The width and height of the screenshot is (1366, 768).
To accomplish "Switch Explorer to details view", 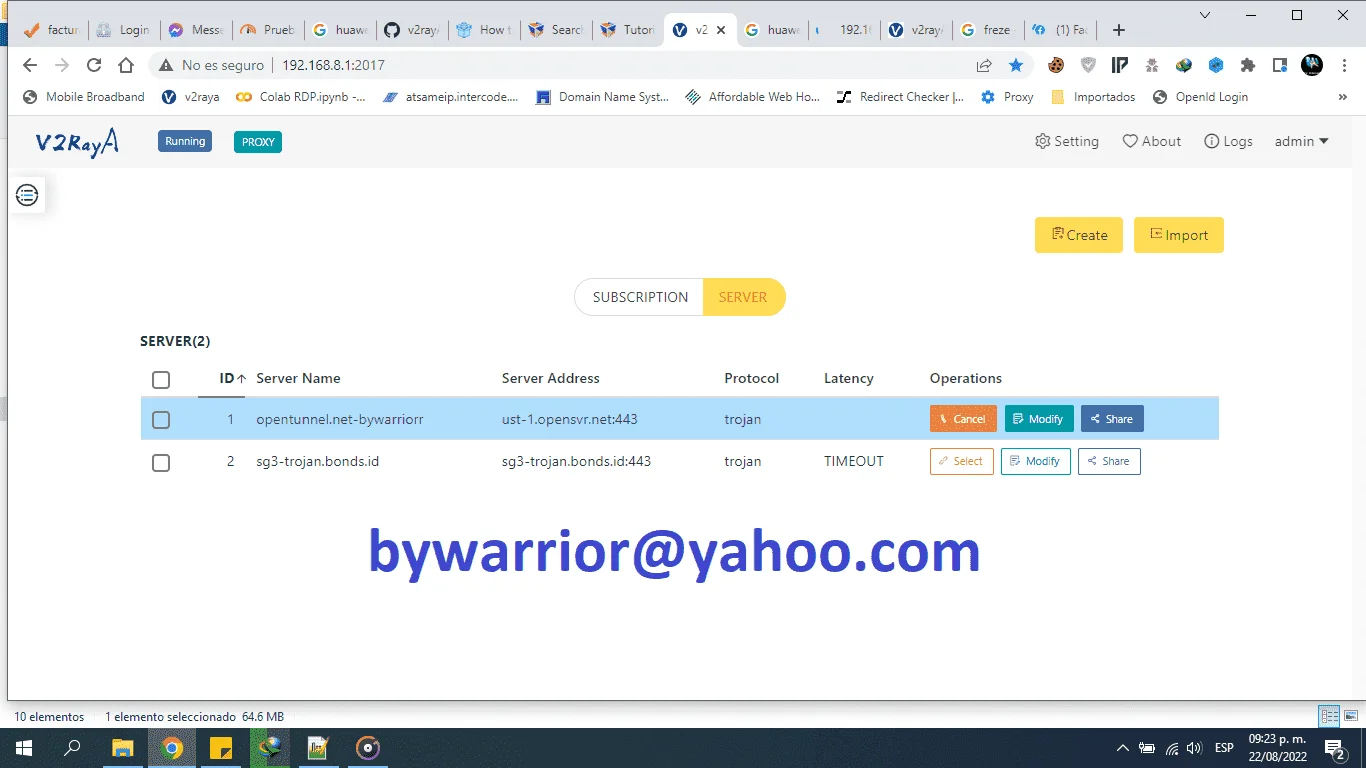I will [x=1329, y=716].
